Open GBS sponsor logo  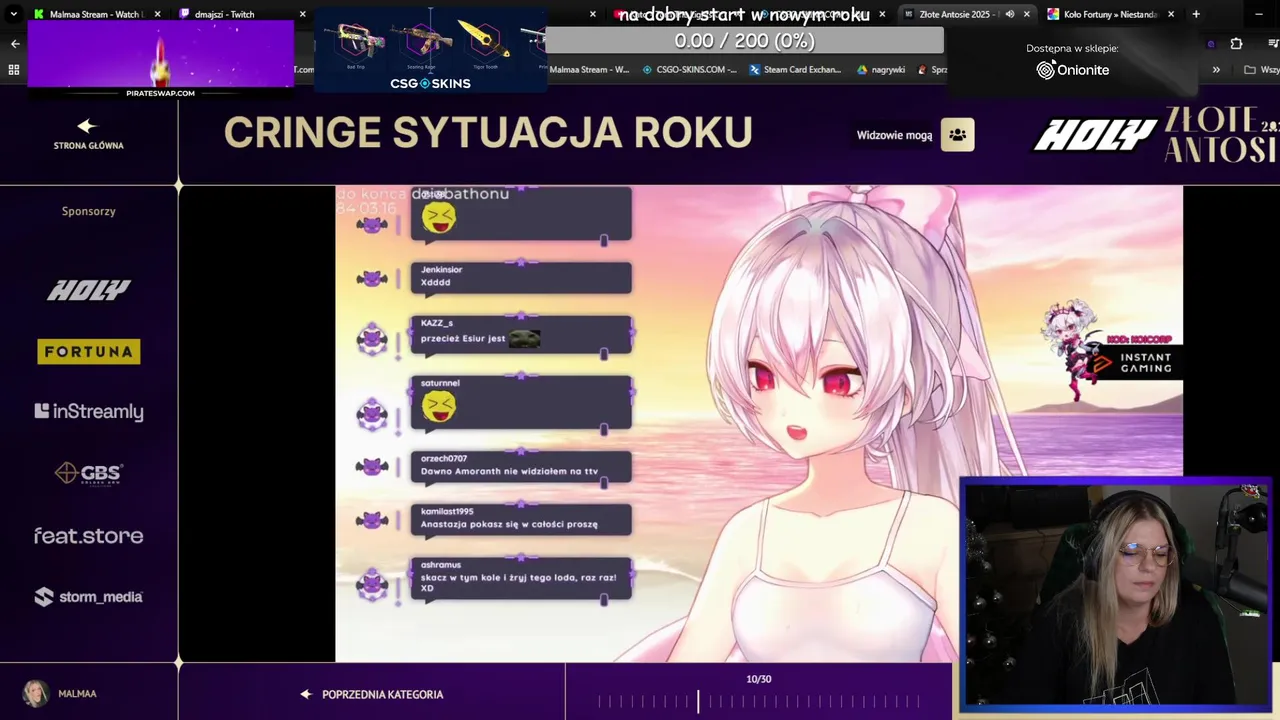[x=89, y=473]
